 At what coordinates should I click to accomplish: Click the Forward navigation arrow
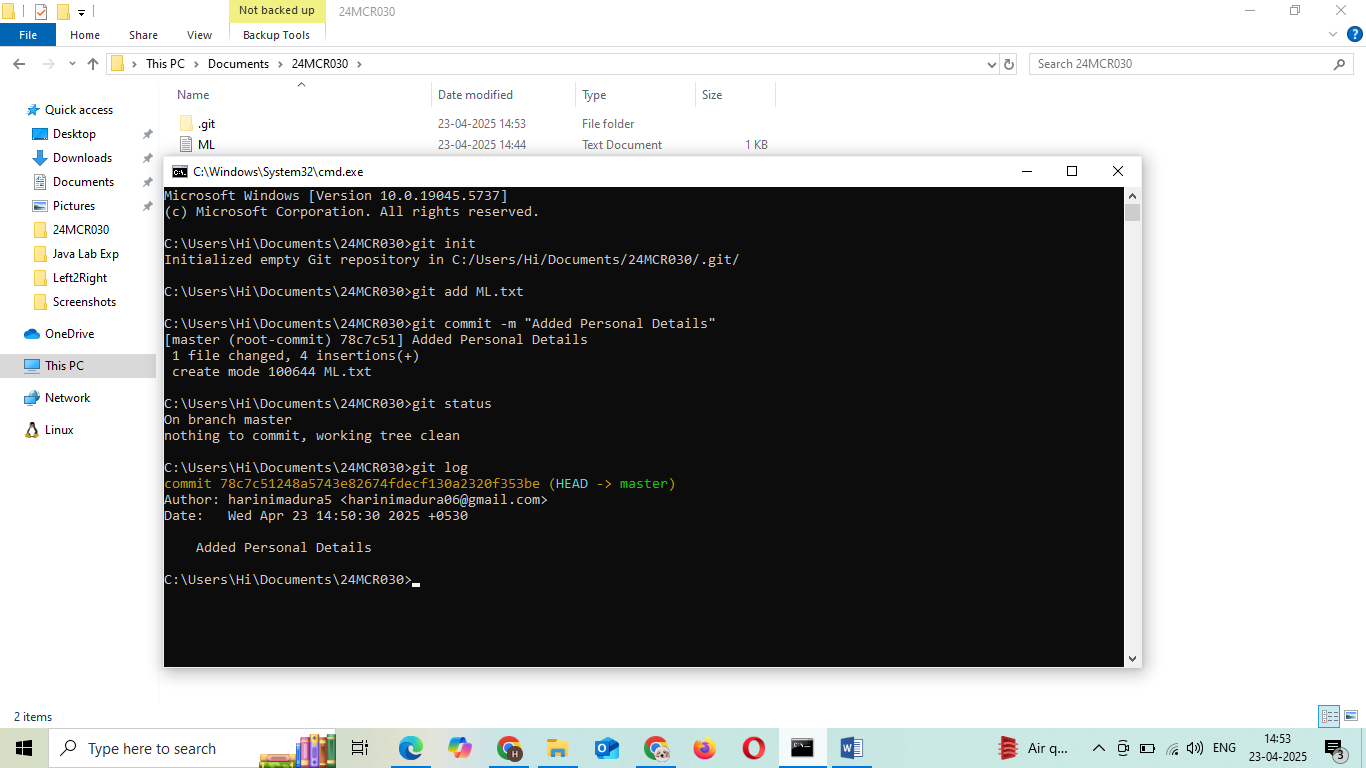pyautogui.click(x=48, y=64)
